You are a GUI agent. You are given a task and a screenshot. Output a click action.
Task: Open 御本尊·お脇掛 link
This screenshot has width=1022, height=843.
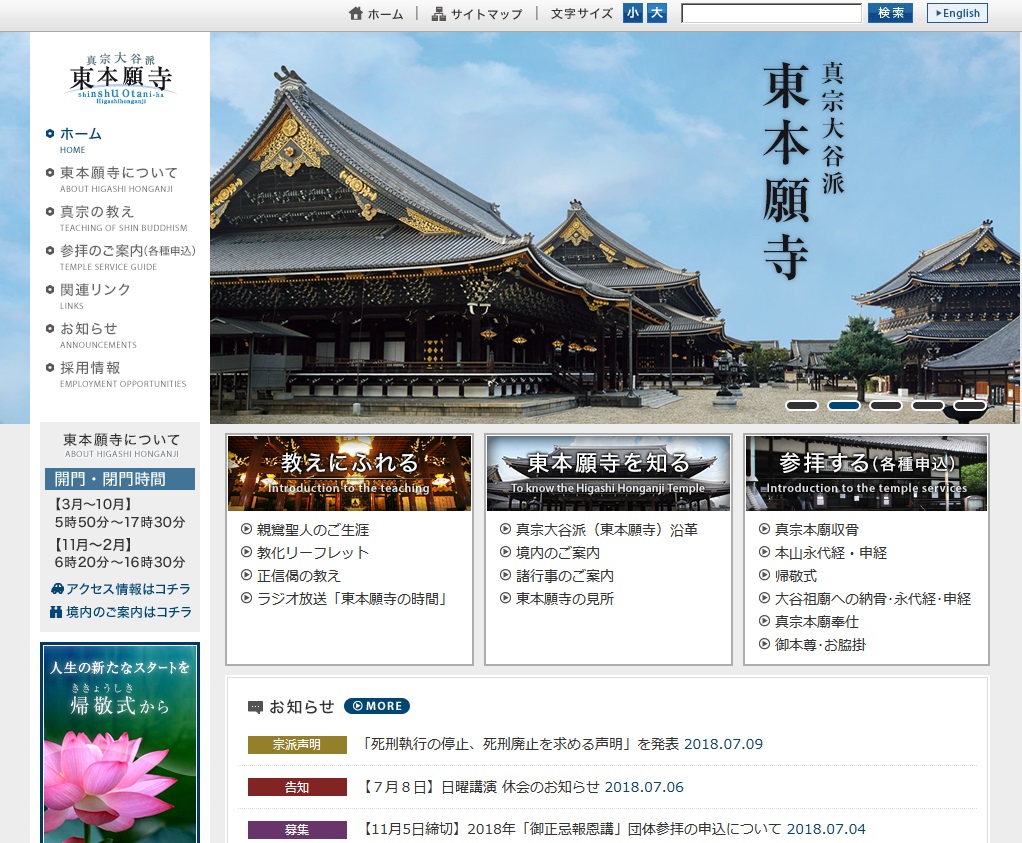tap(820, 645)
